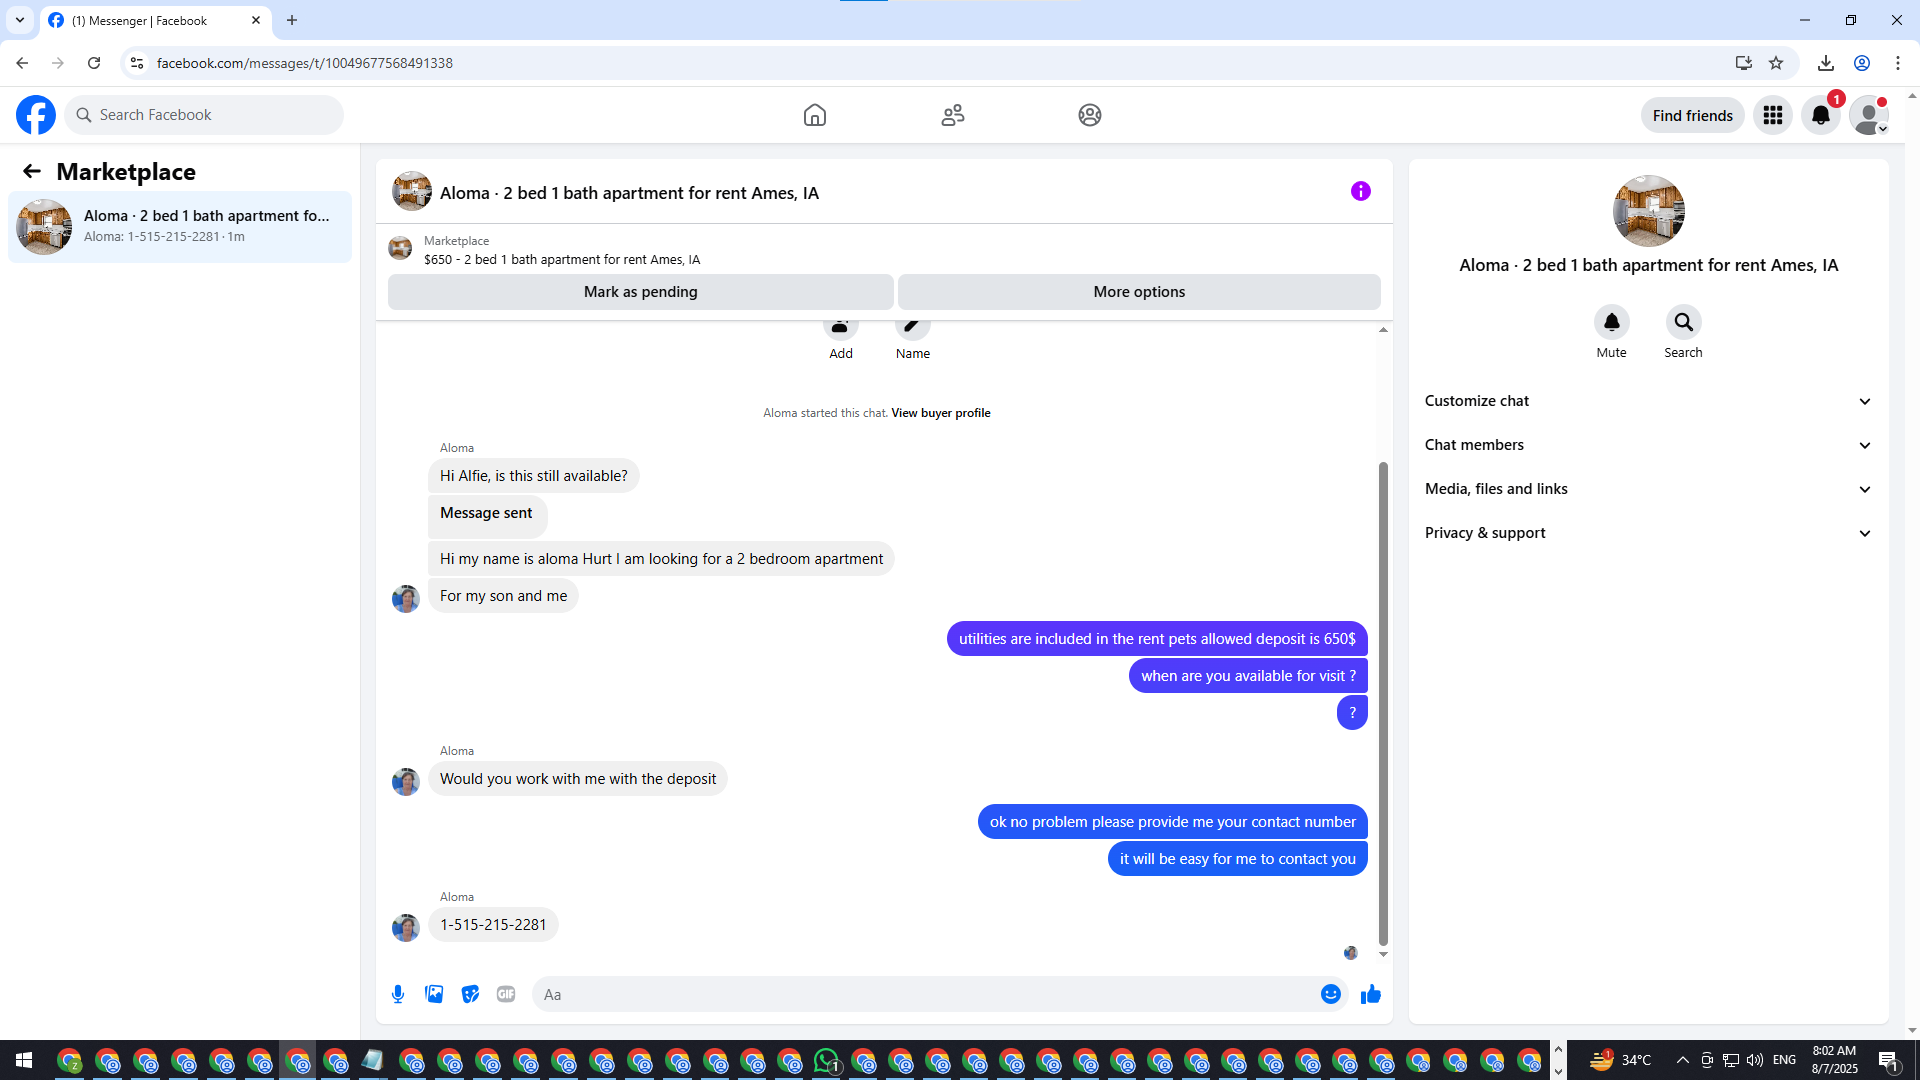Expand the Customize chat section
The height and width of the screenshot is (1080, 1920).
[x=1648, y=401]
